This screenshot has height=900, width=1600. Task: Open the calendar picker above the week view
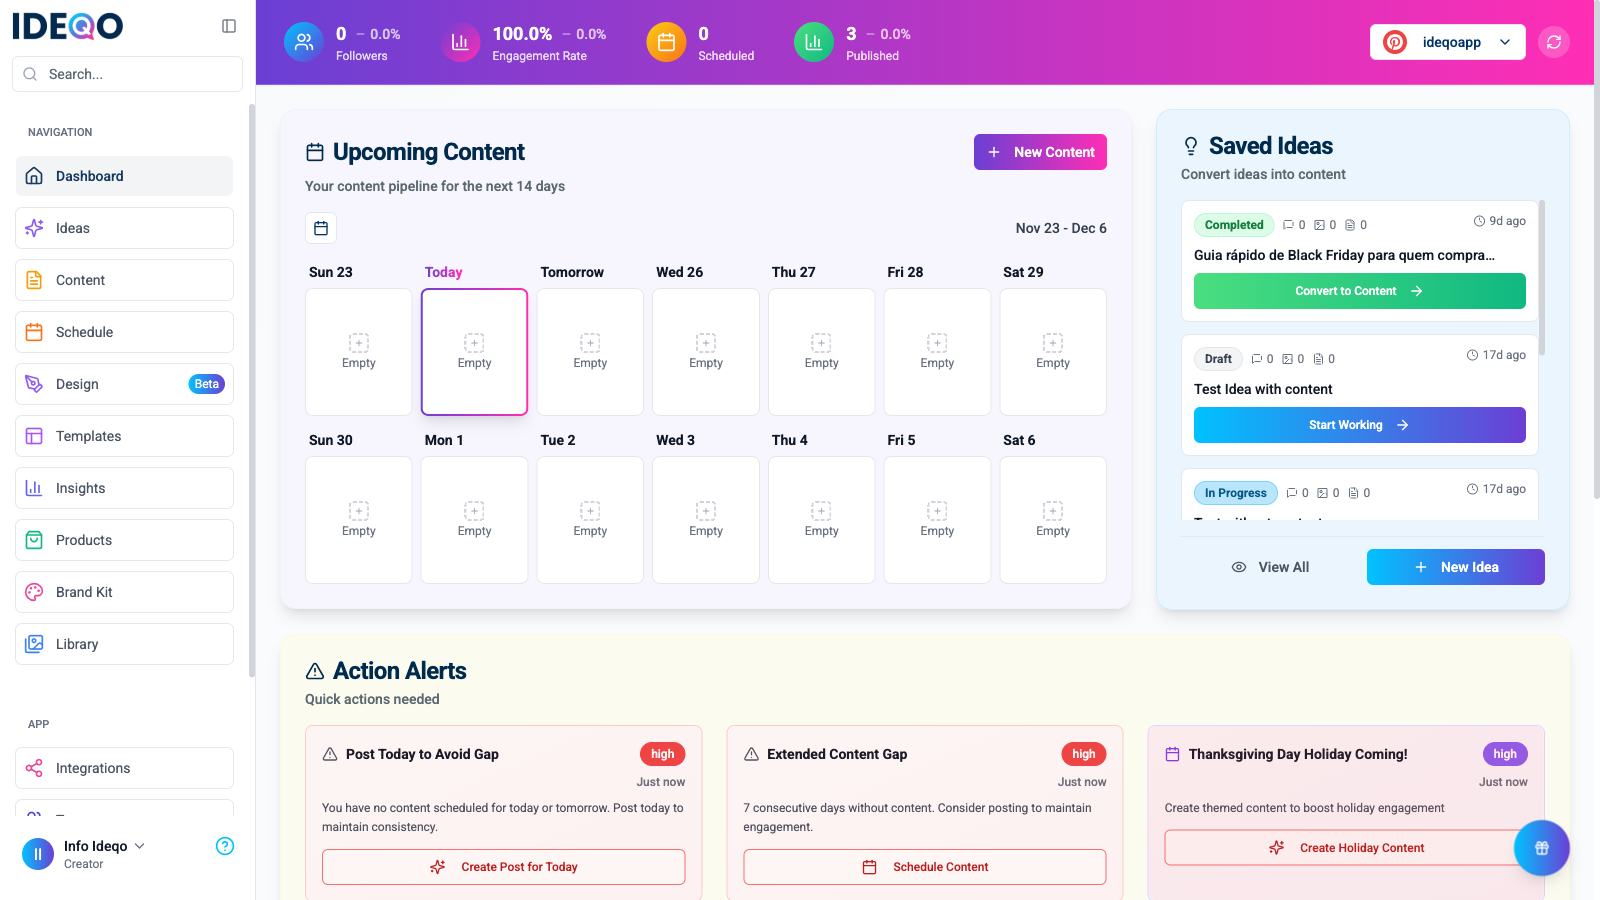pos(320,228)
